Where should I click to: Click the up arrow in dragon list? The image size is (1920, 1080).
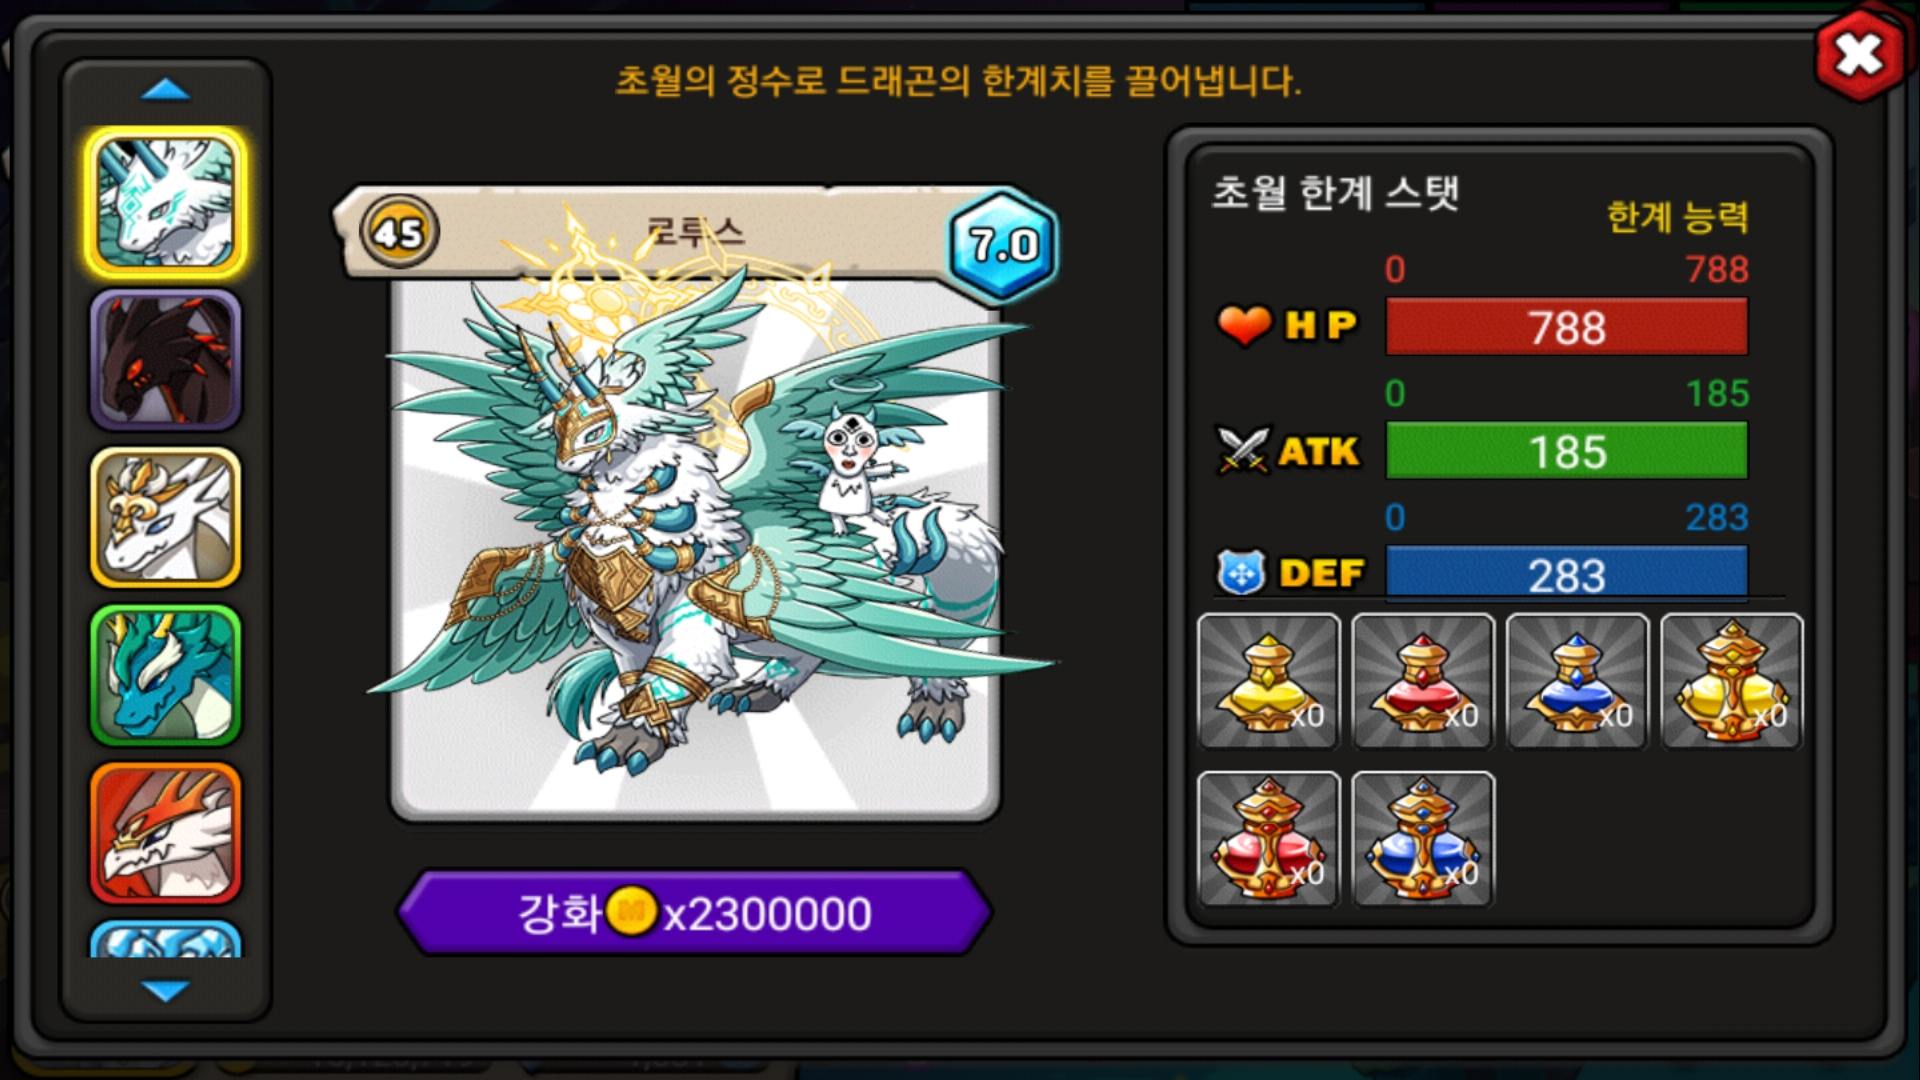point(166,90)
